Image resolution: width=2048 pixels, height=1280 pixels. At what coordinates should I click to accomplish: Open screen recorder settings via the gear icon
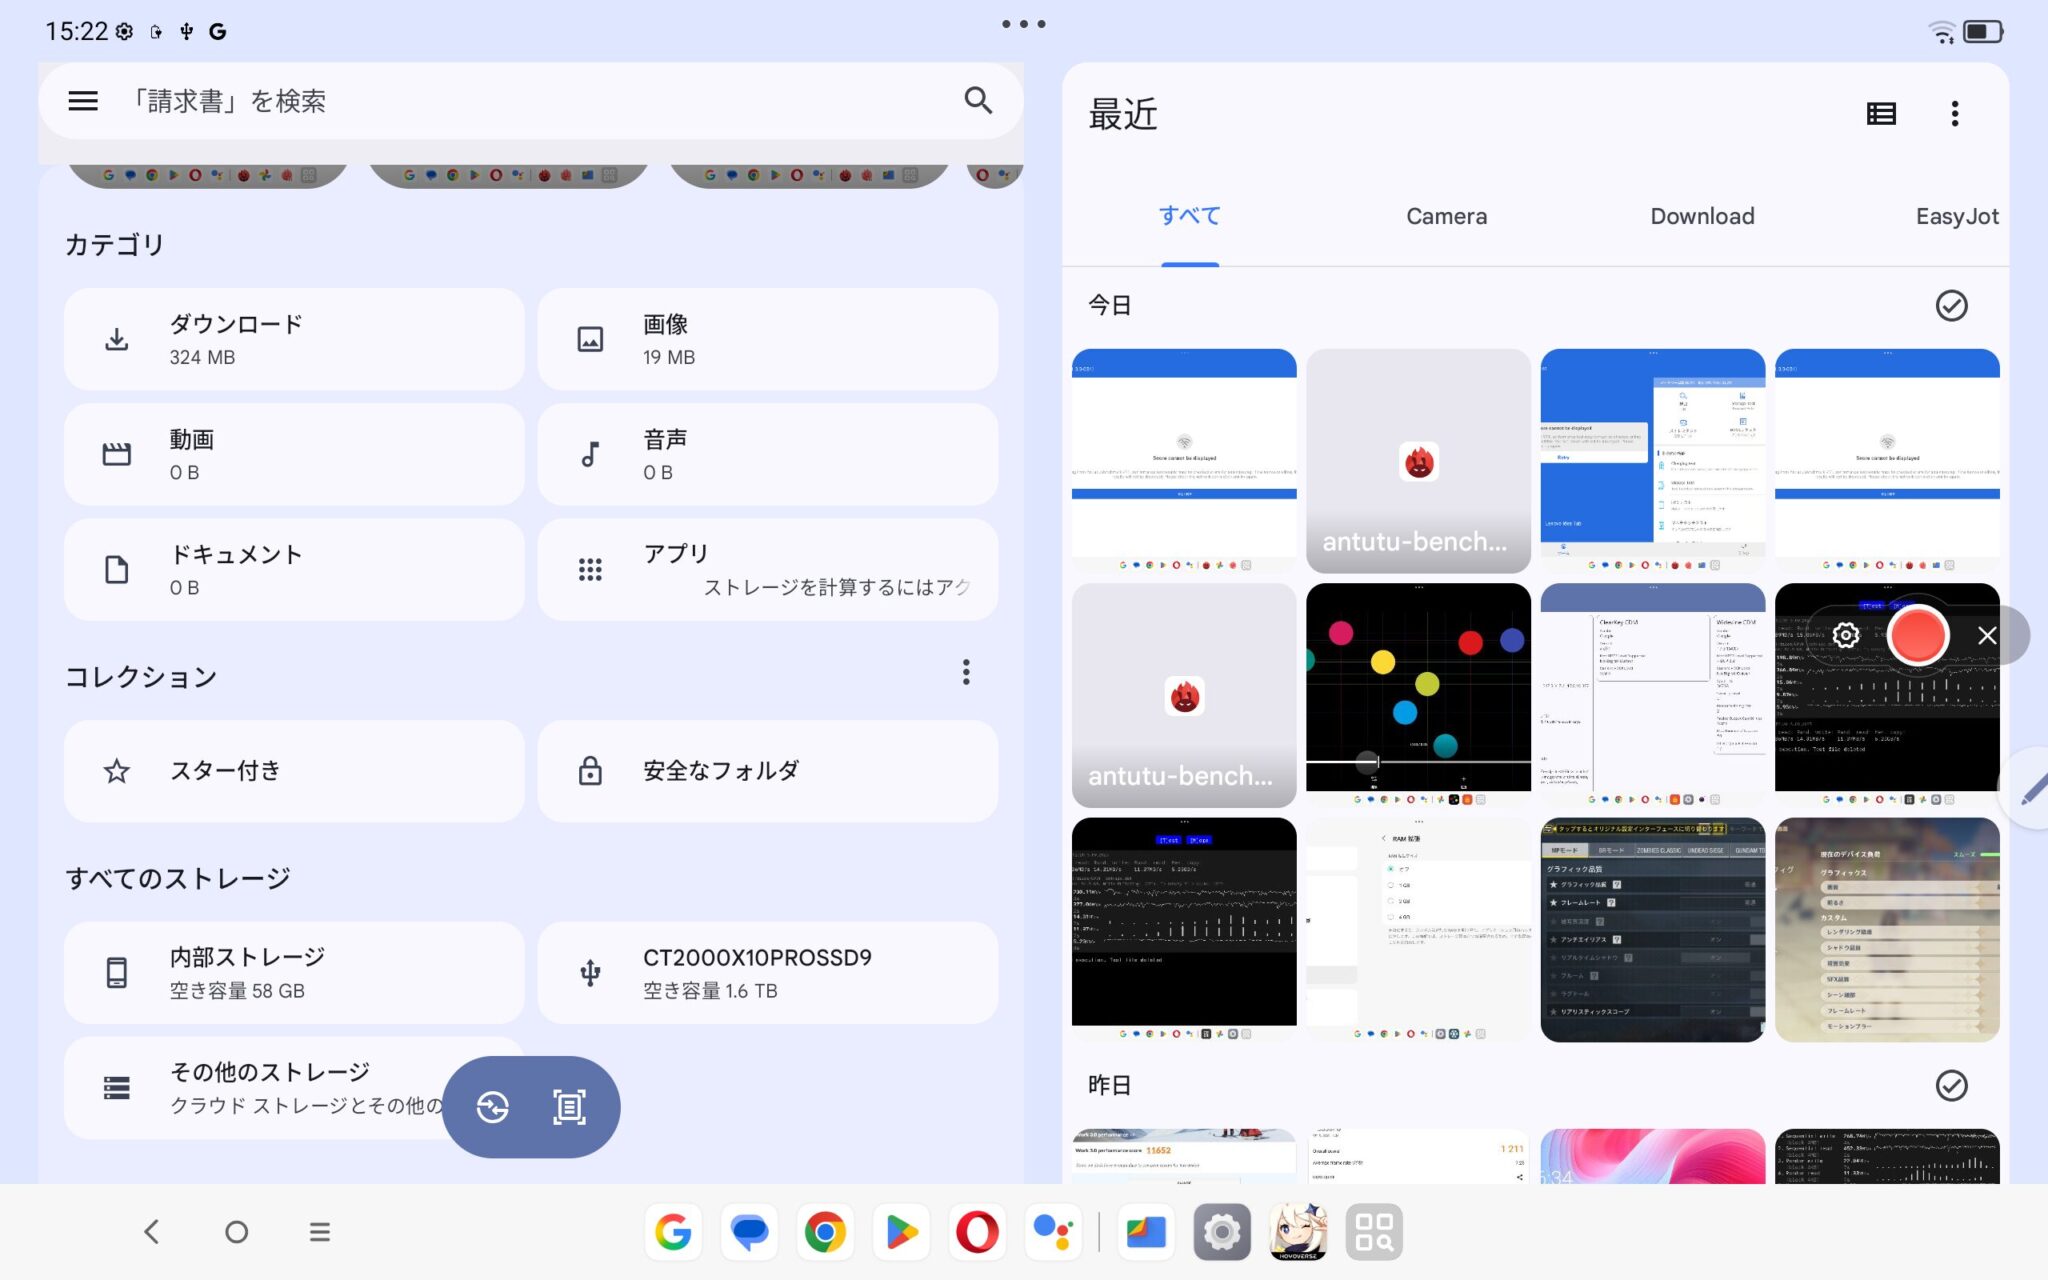coord(1845,634)
